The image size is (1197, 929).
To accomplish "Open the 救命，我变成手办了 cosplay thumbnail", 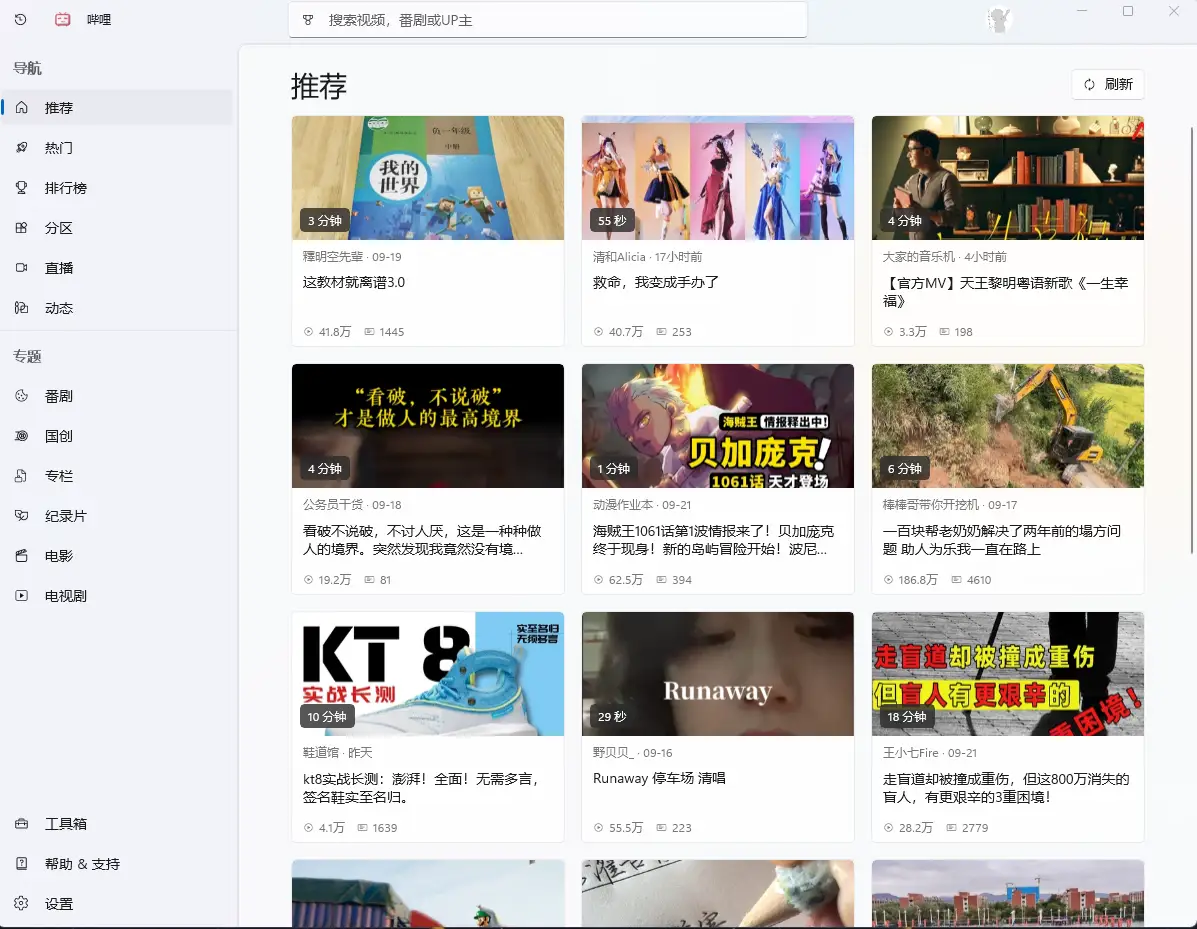I will coord(718,178).
